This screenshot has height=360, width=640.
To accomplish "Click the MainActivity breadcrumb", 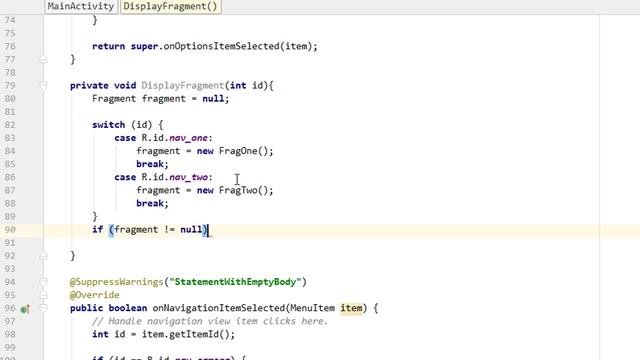I will (81, 7).
